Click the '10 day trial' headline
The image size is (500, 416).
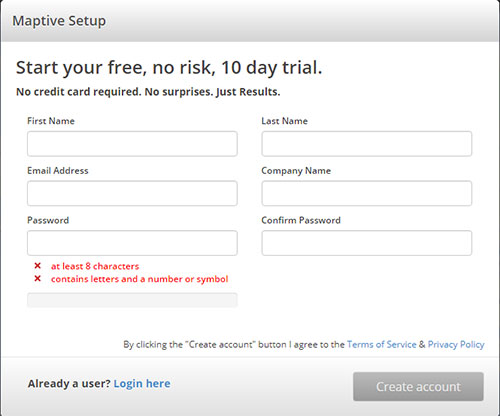pyautogui.click(x=169, y=68)
